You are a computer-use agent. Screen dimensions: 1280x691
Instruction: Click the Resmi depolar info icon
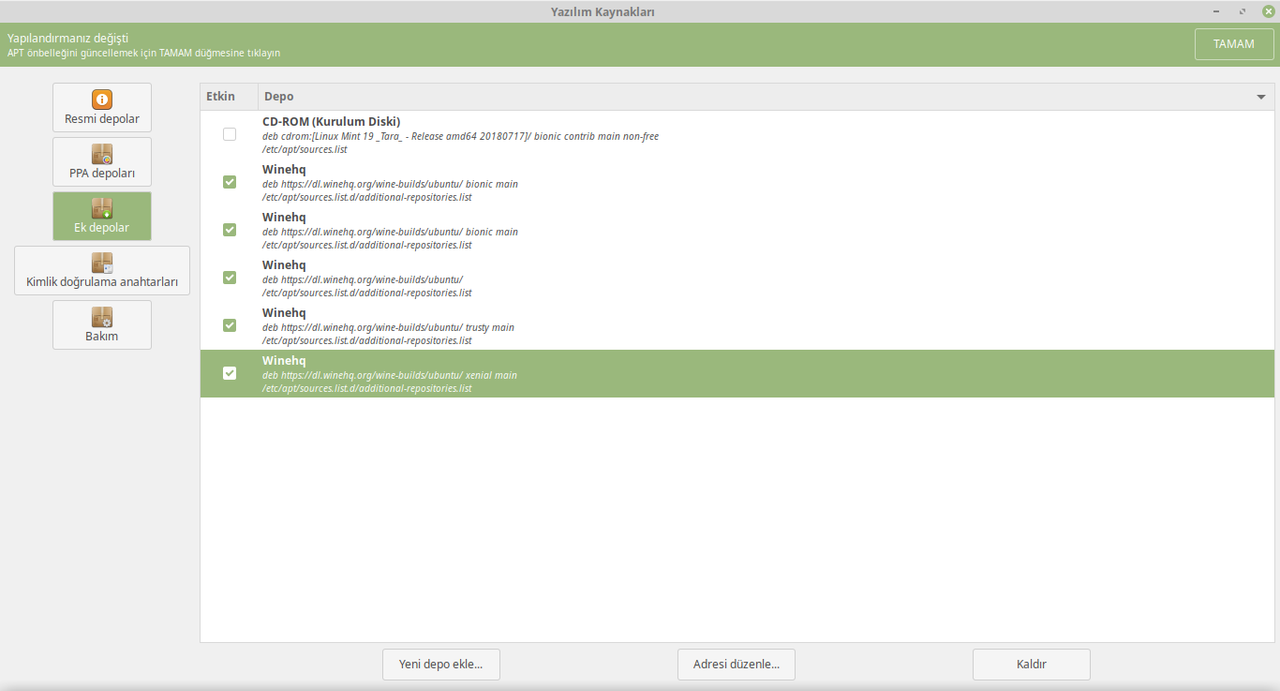point(102,100)
